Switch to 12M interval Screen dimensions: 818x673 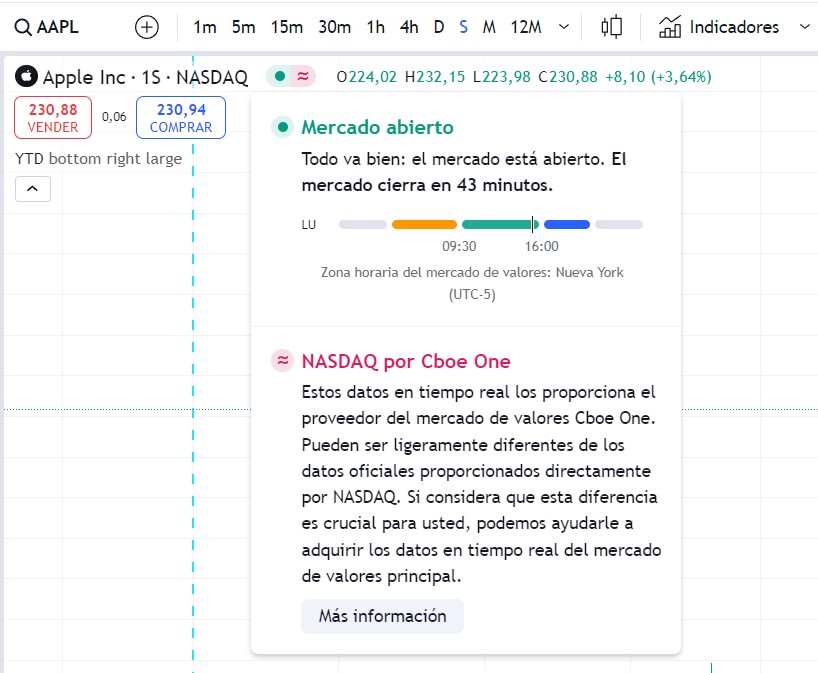[x=526, y=27]
